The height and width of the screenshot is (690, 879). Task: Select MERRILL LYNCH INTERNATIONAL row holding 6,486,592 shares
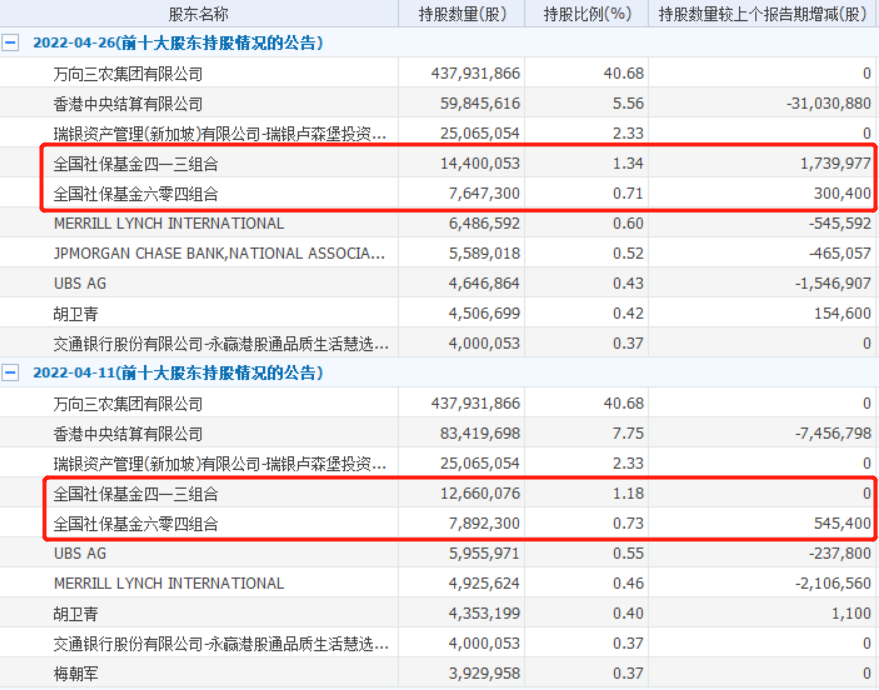pyautogui.click(x=440, y=224)
